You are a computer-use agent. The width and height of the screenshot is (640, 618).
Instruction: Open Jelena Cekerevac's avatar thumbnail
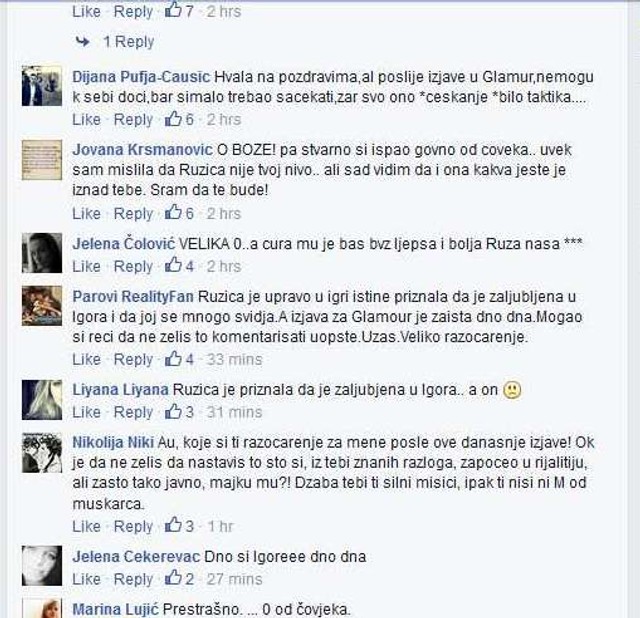42,566
